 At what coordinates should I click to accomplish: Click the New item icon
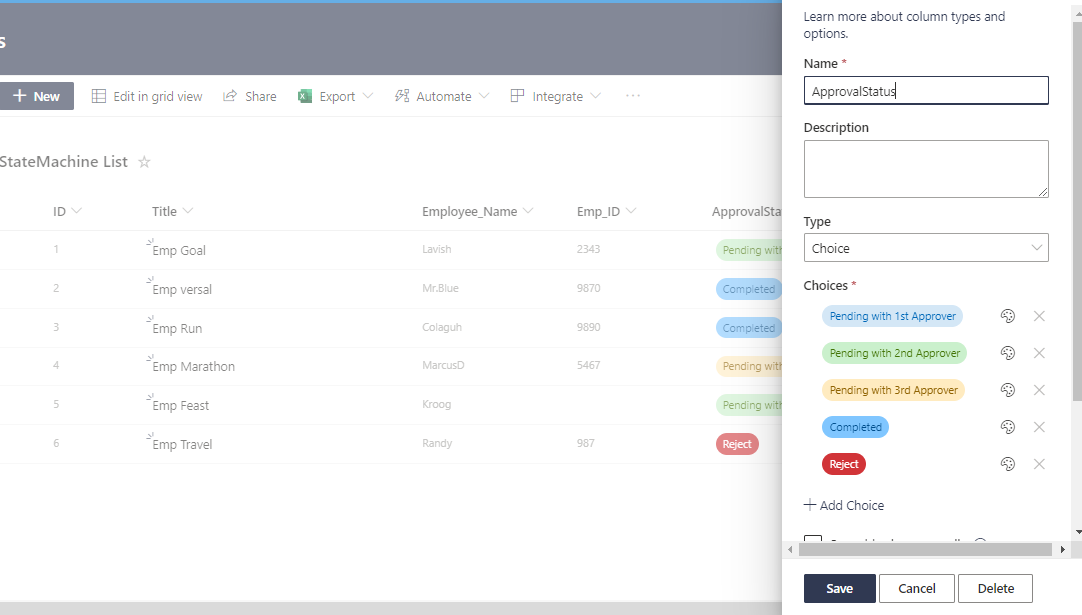(x=21, y=95)
